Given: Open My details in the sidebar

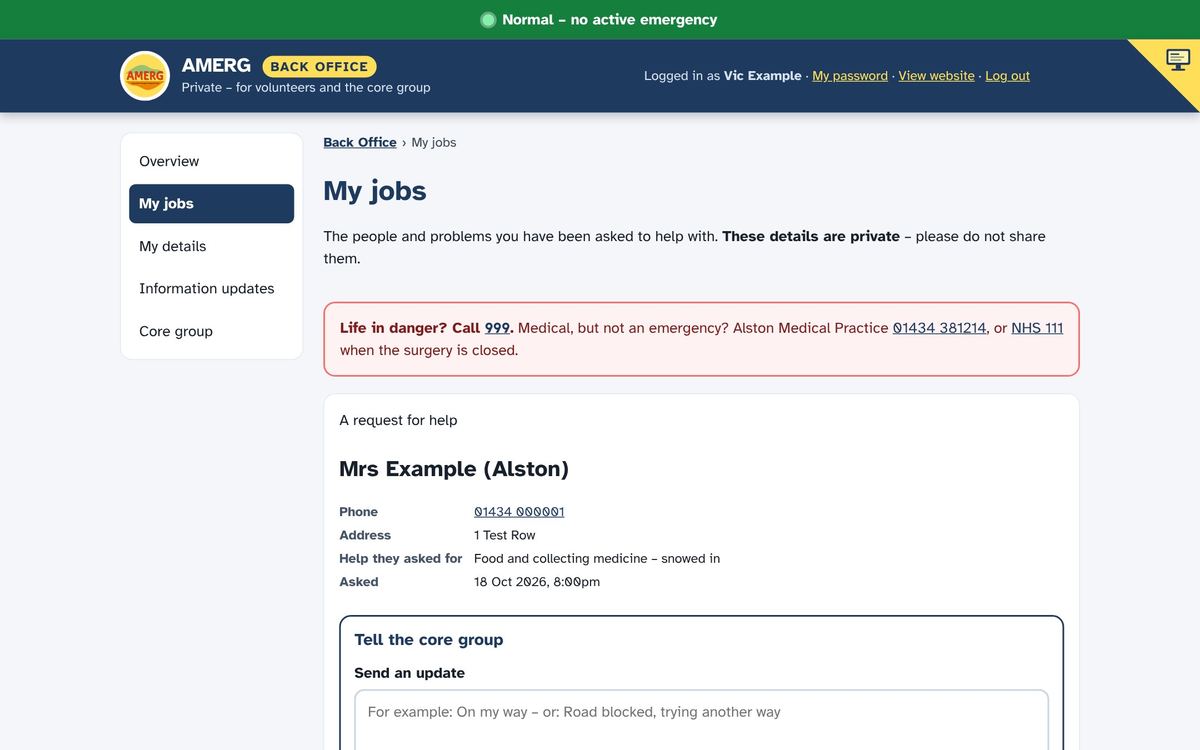Looking at the screenshot, I should [x=211, y=246].
